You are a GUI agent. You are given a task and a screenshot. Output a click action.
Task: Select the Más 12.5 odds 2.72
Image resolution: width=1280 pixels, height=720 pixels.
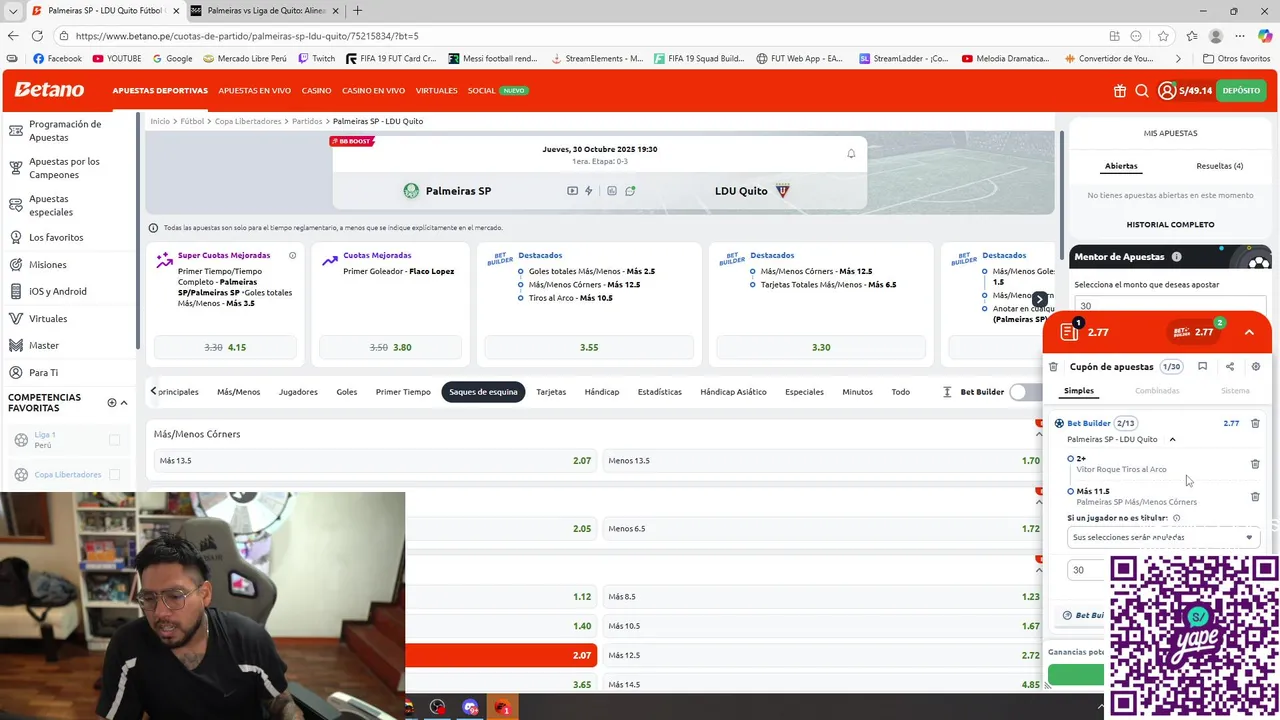[x=824, y=655]
